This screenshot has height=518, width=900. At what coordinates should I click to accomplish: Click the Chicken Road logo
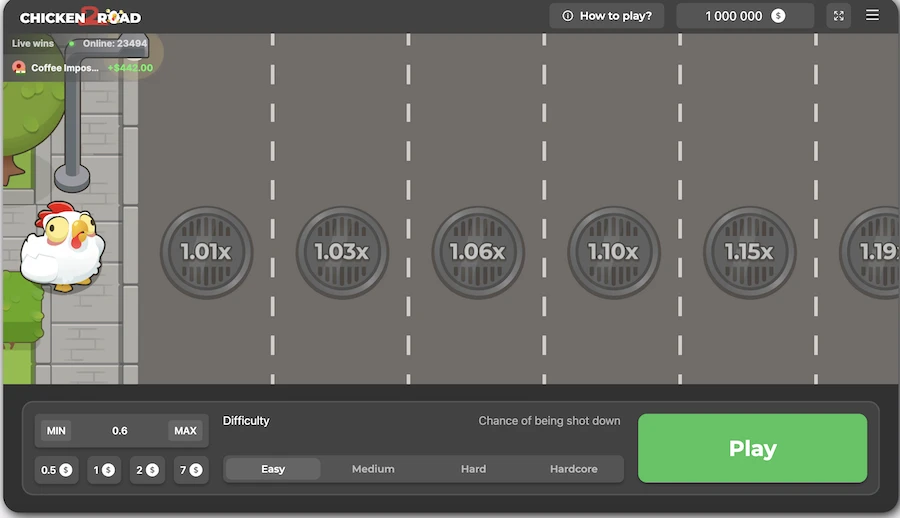tap(80, 16)
